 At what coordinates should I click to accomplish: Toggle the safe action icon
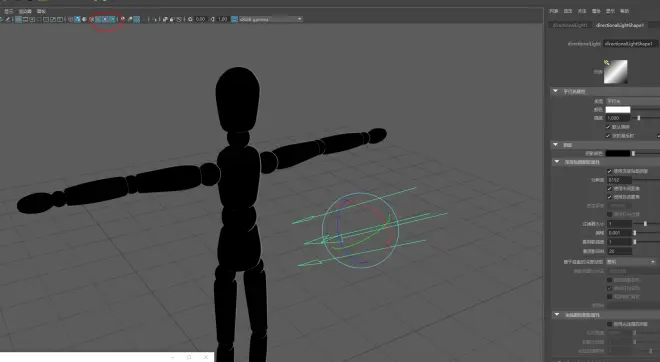click(x=52, y=19)
